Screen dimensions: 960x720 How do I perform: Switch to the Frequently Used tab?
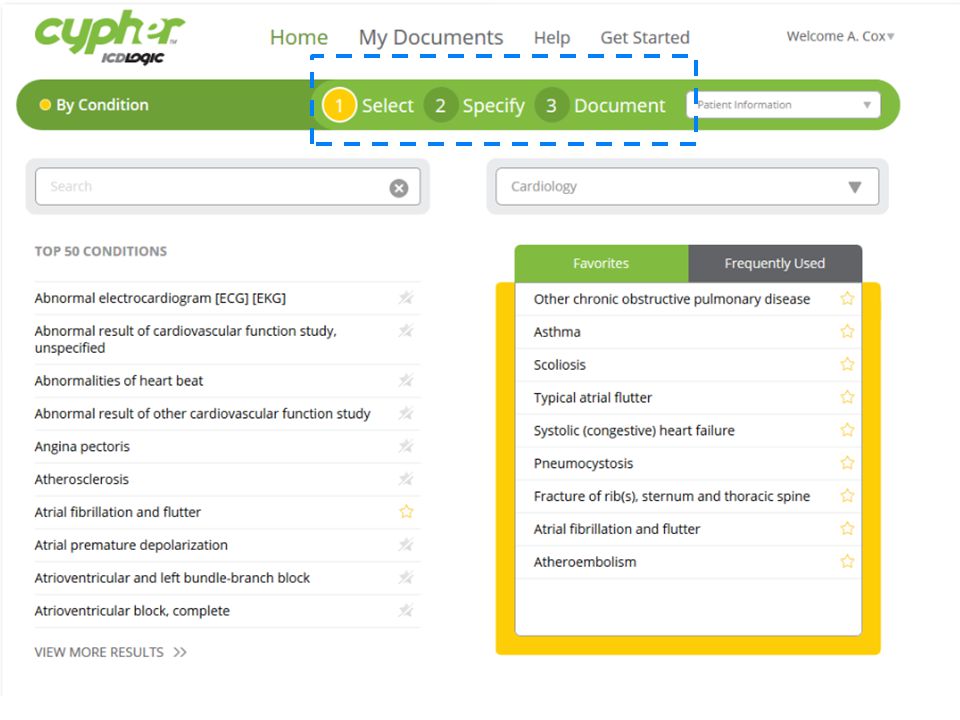tap(775, 263)
